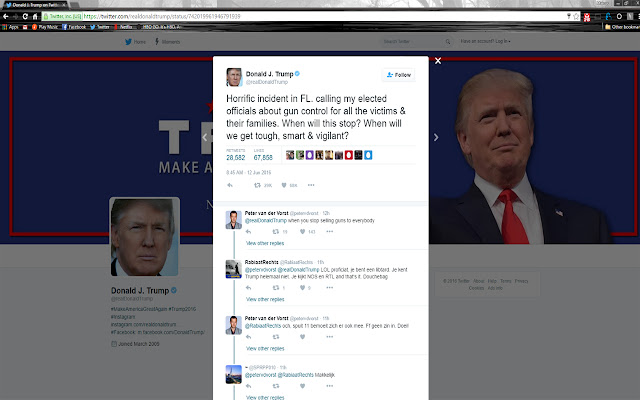
Task: Open the Play Music bookmark
Action: pos(45,27)
